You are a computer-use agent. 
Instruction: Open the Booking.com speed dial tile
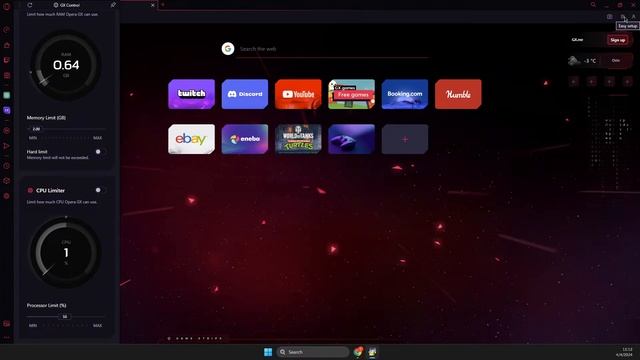coord(405,94)
